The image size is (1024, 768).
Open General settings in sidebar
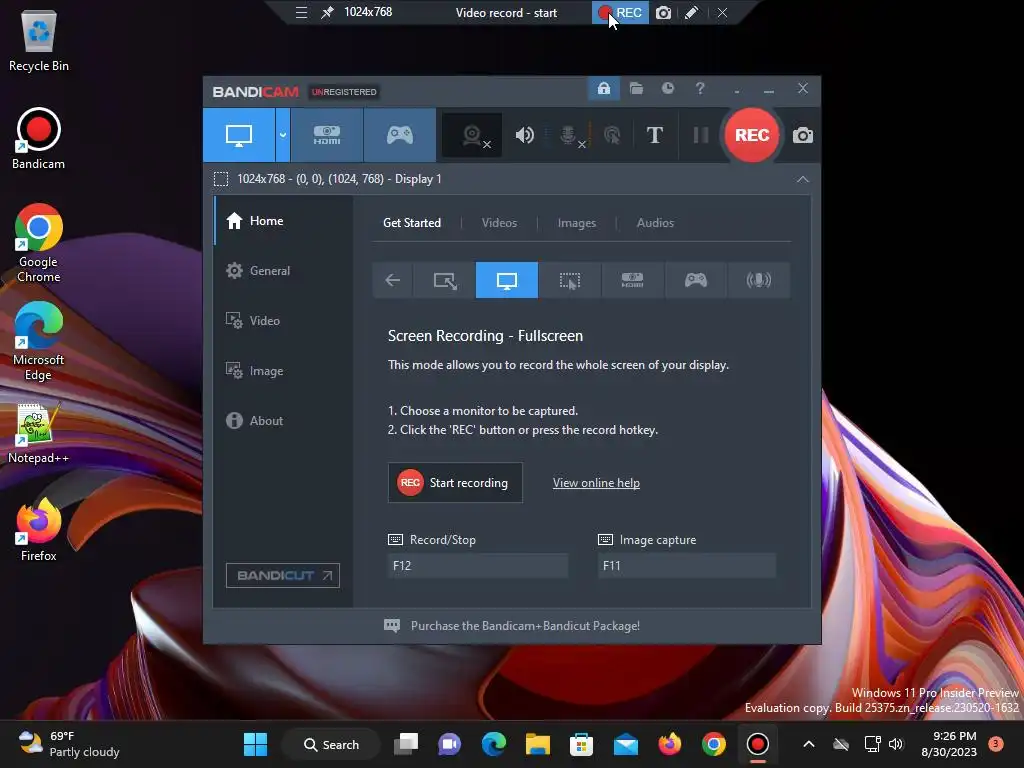[282, 270]
